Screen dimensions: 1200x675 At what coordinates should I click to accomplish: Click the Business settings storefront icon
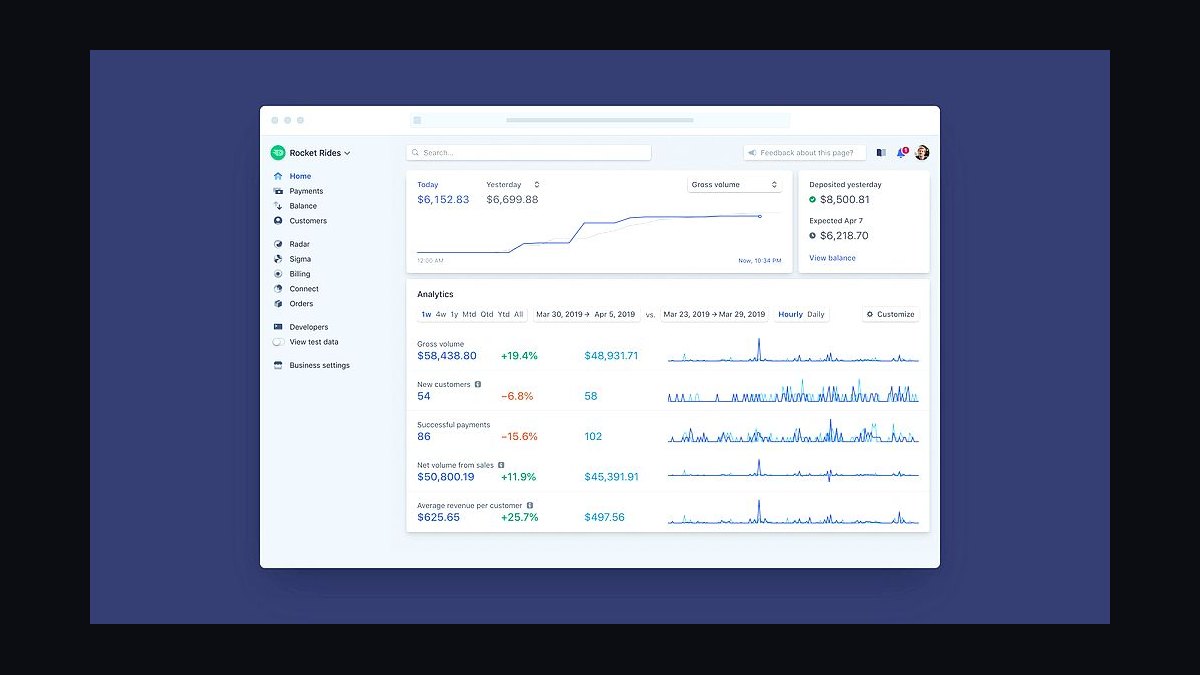point(278,365)
